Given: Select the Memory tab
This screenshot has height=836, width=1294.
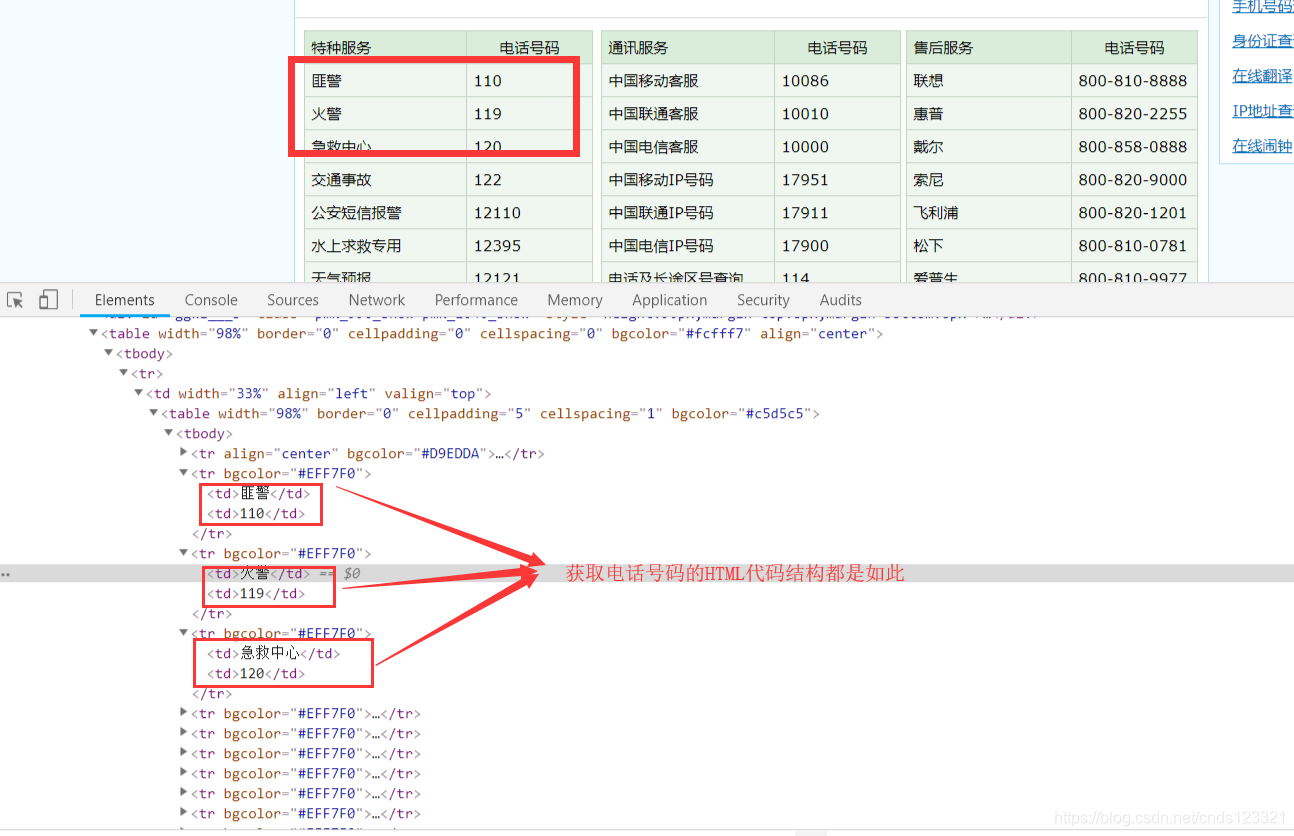Looking at the screenshot, I should tap(575, 300).
